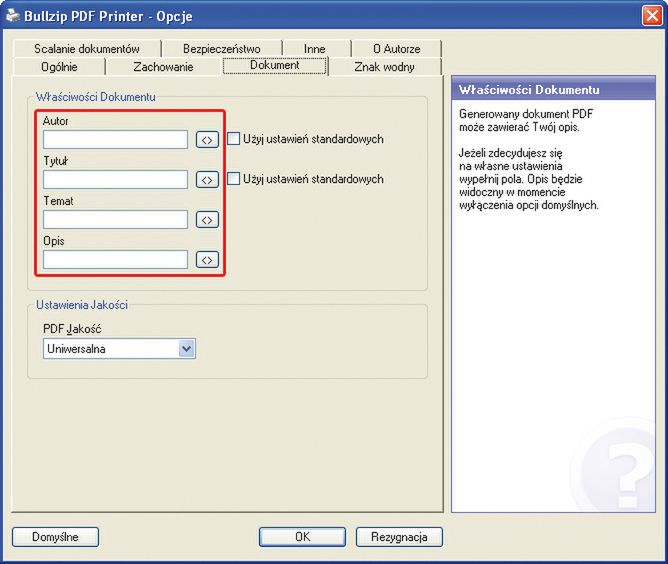Image resolution: width=668 pixels, height=564 pixels.
Task: Enable standard settings checkbox for Tytuł
Action: pos(233,179)
